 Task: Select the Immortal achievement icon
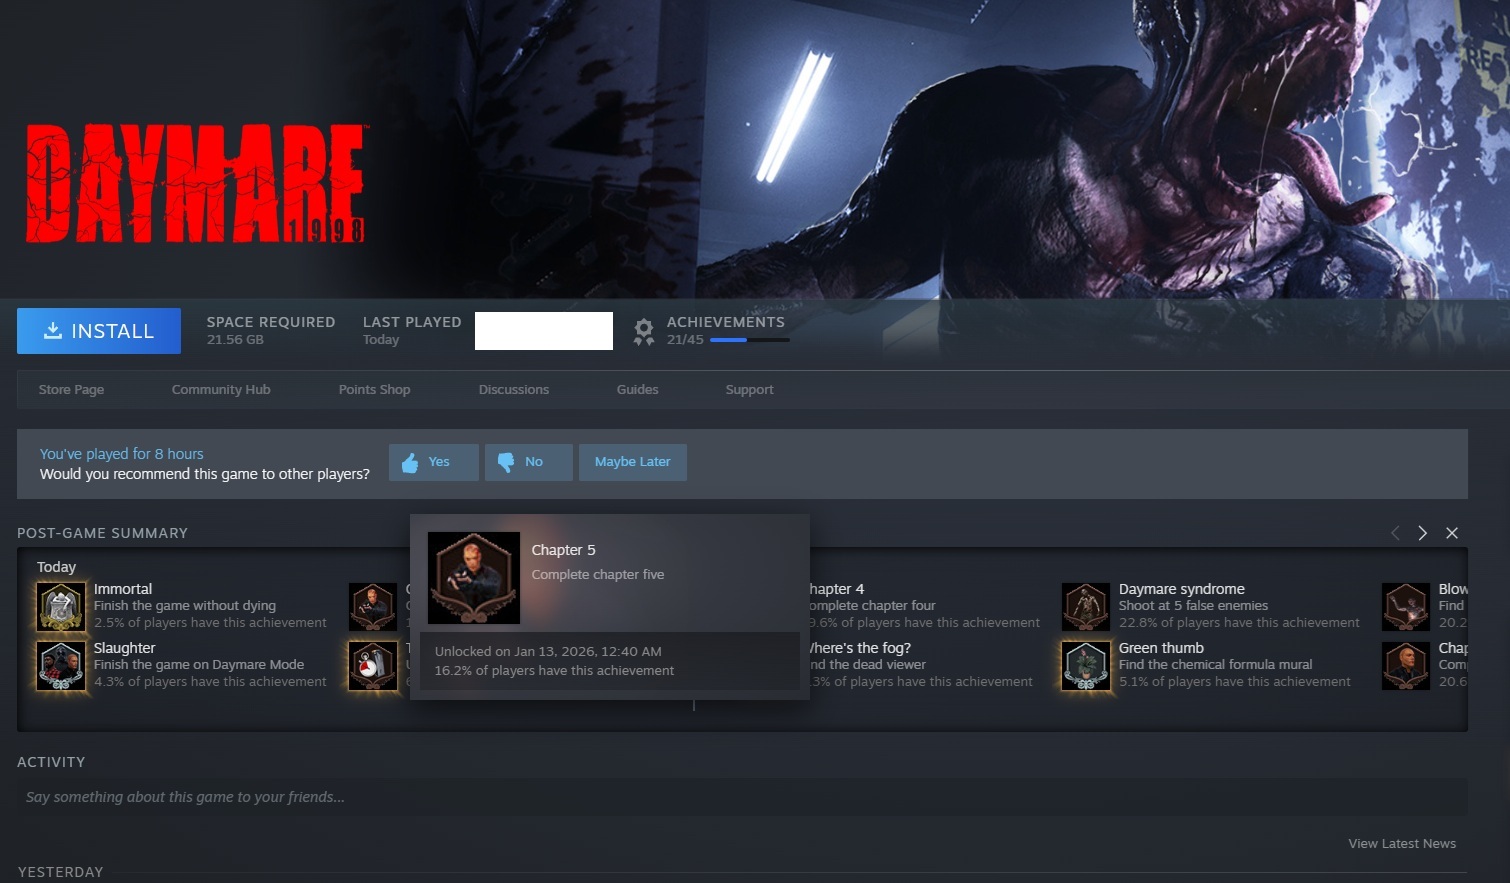61,607
